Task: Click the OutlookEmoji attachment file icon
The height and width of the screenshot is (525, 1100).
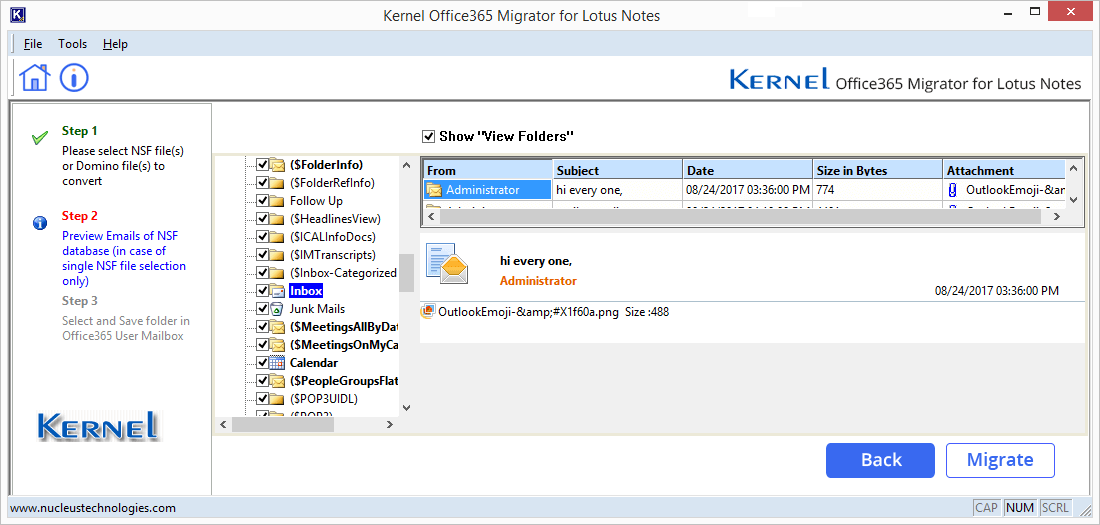Action: (x=428, y=312)
